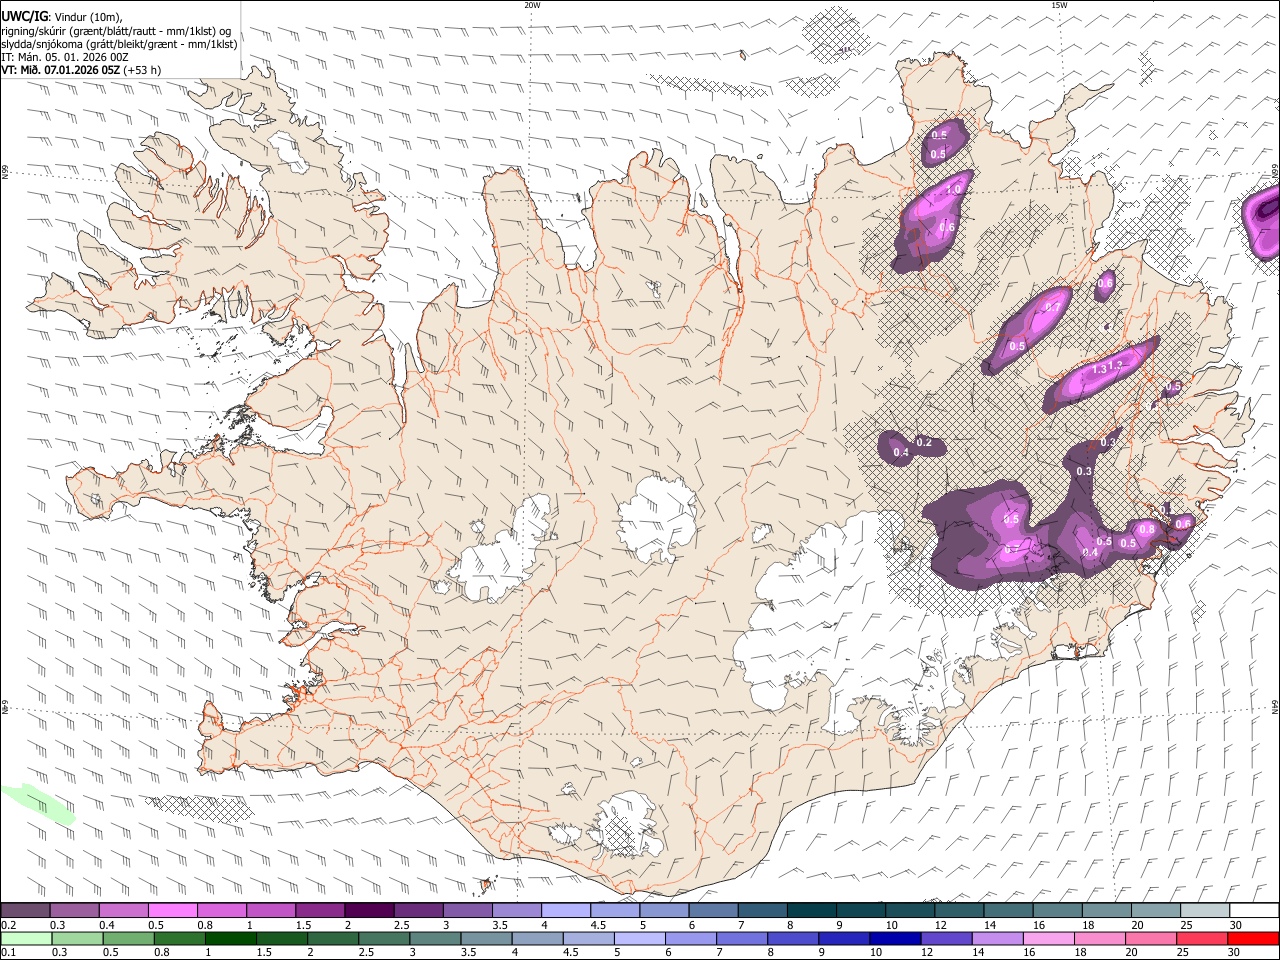The height and width of the screenshot is (960, 1280).
Task: Select the bottom-row lilac swatch between 14 and 16
Action: (x=996, y=939)
